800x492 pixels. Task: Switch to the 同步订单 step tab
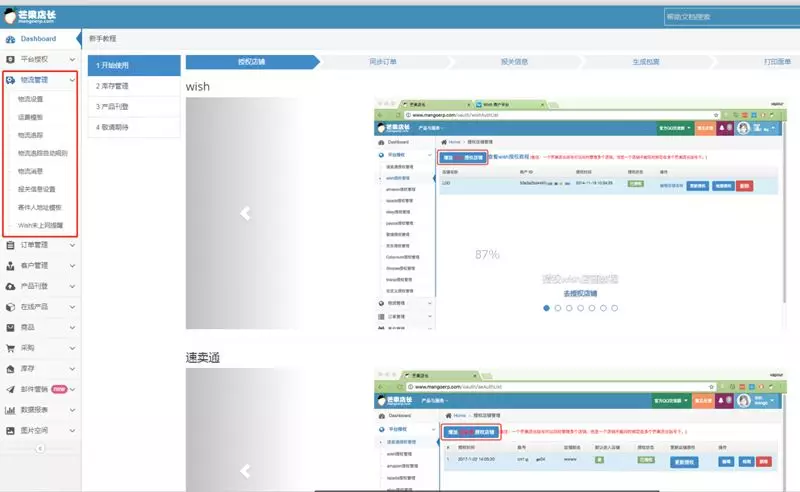point(383,62)
